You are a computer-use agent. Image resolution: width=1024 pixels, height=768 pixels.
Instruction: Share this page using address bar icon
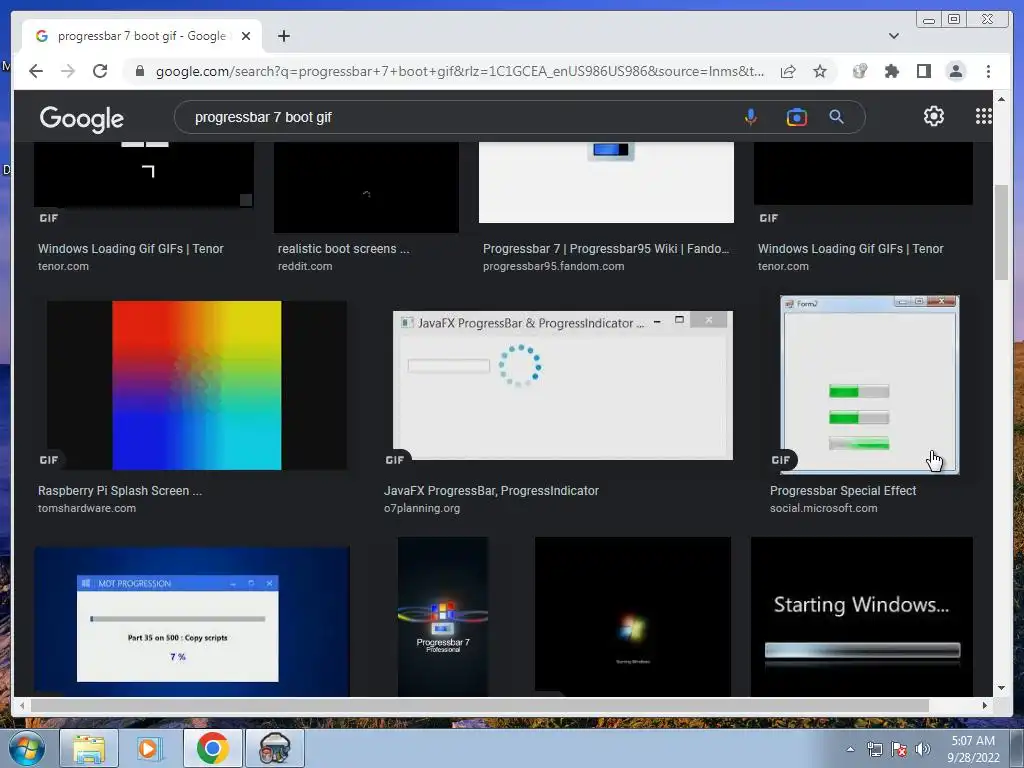(788, 71)
